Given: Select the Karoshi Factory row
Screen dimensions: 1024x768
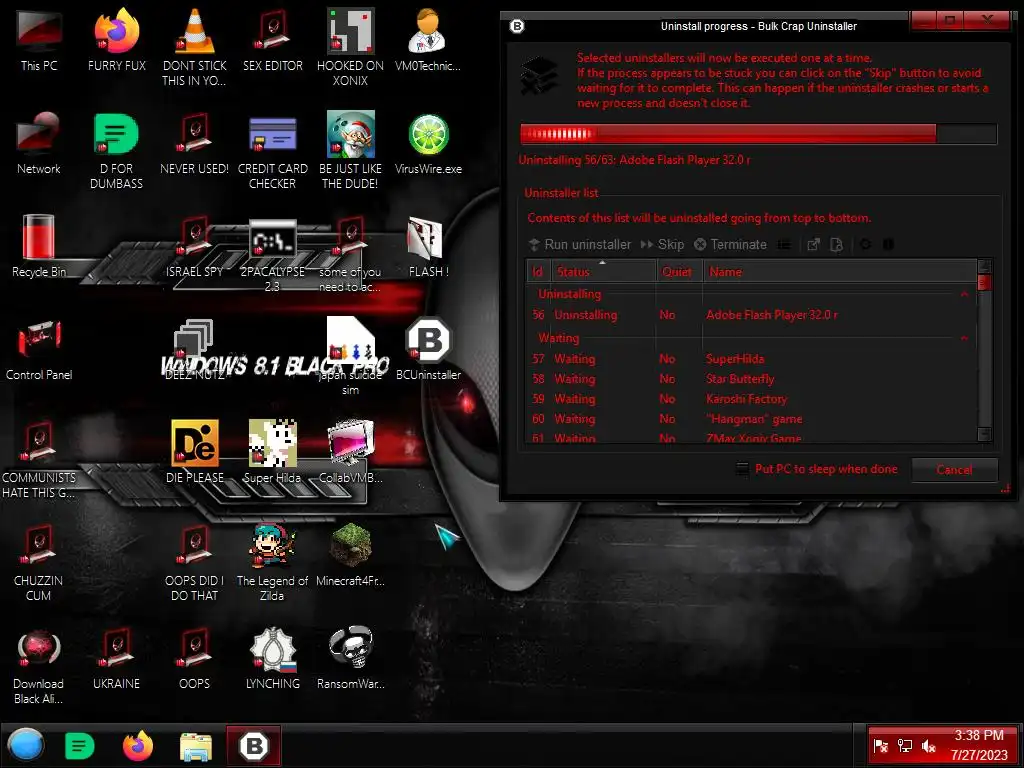Looking at the screenshot, I should pyautogui.click(x=752, y=399).
